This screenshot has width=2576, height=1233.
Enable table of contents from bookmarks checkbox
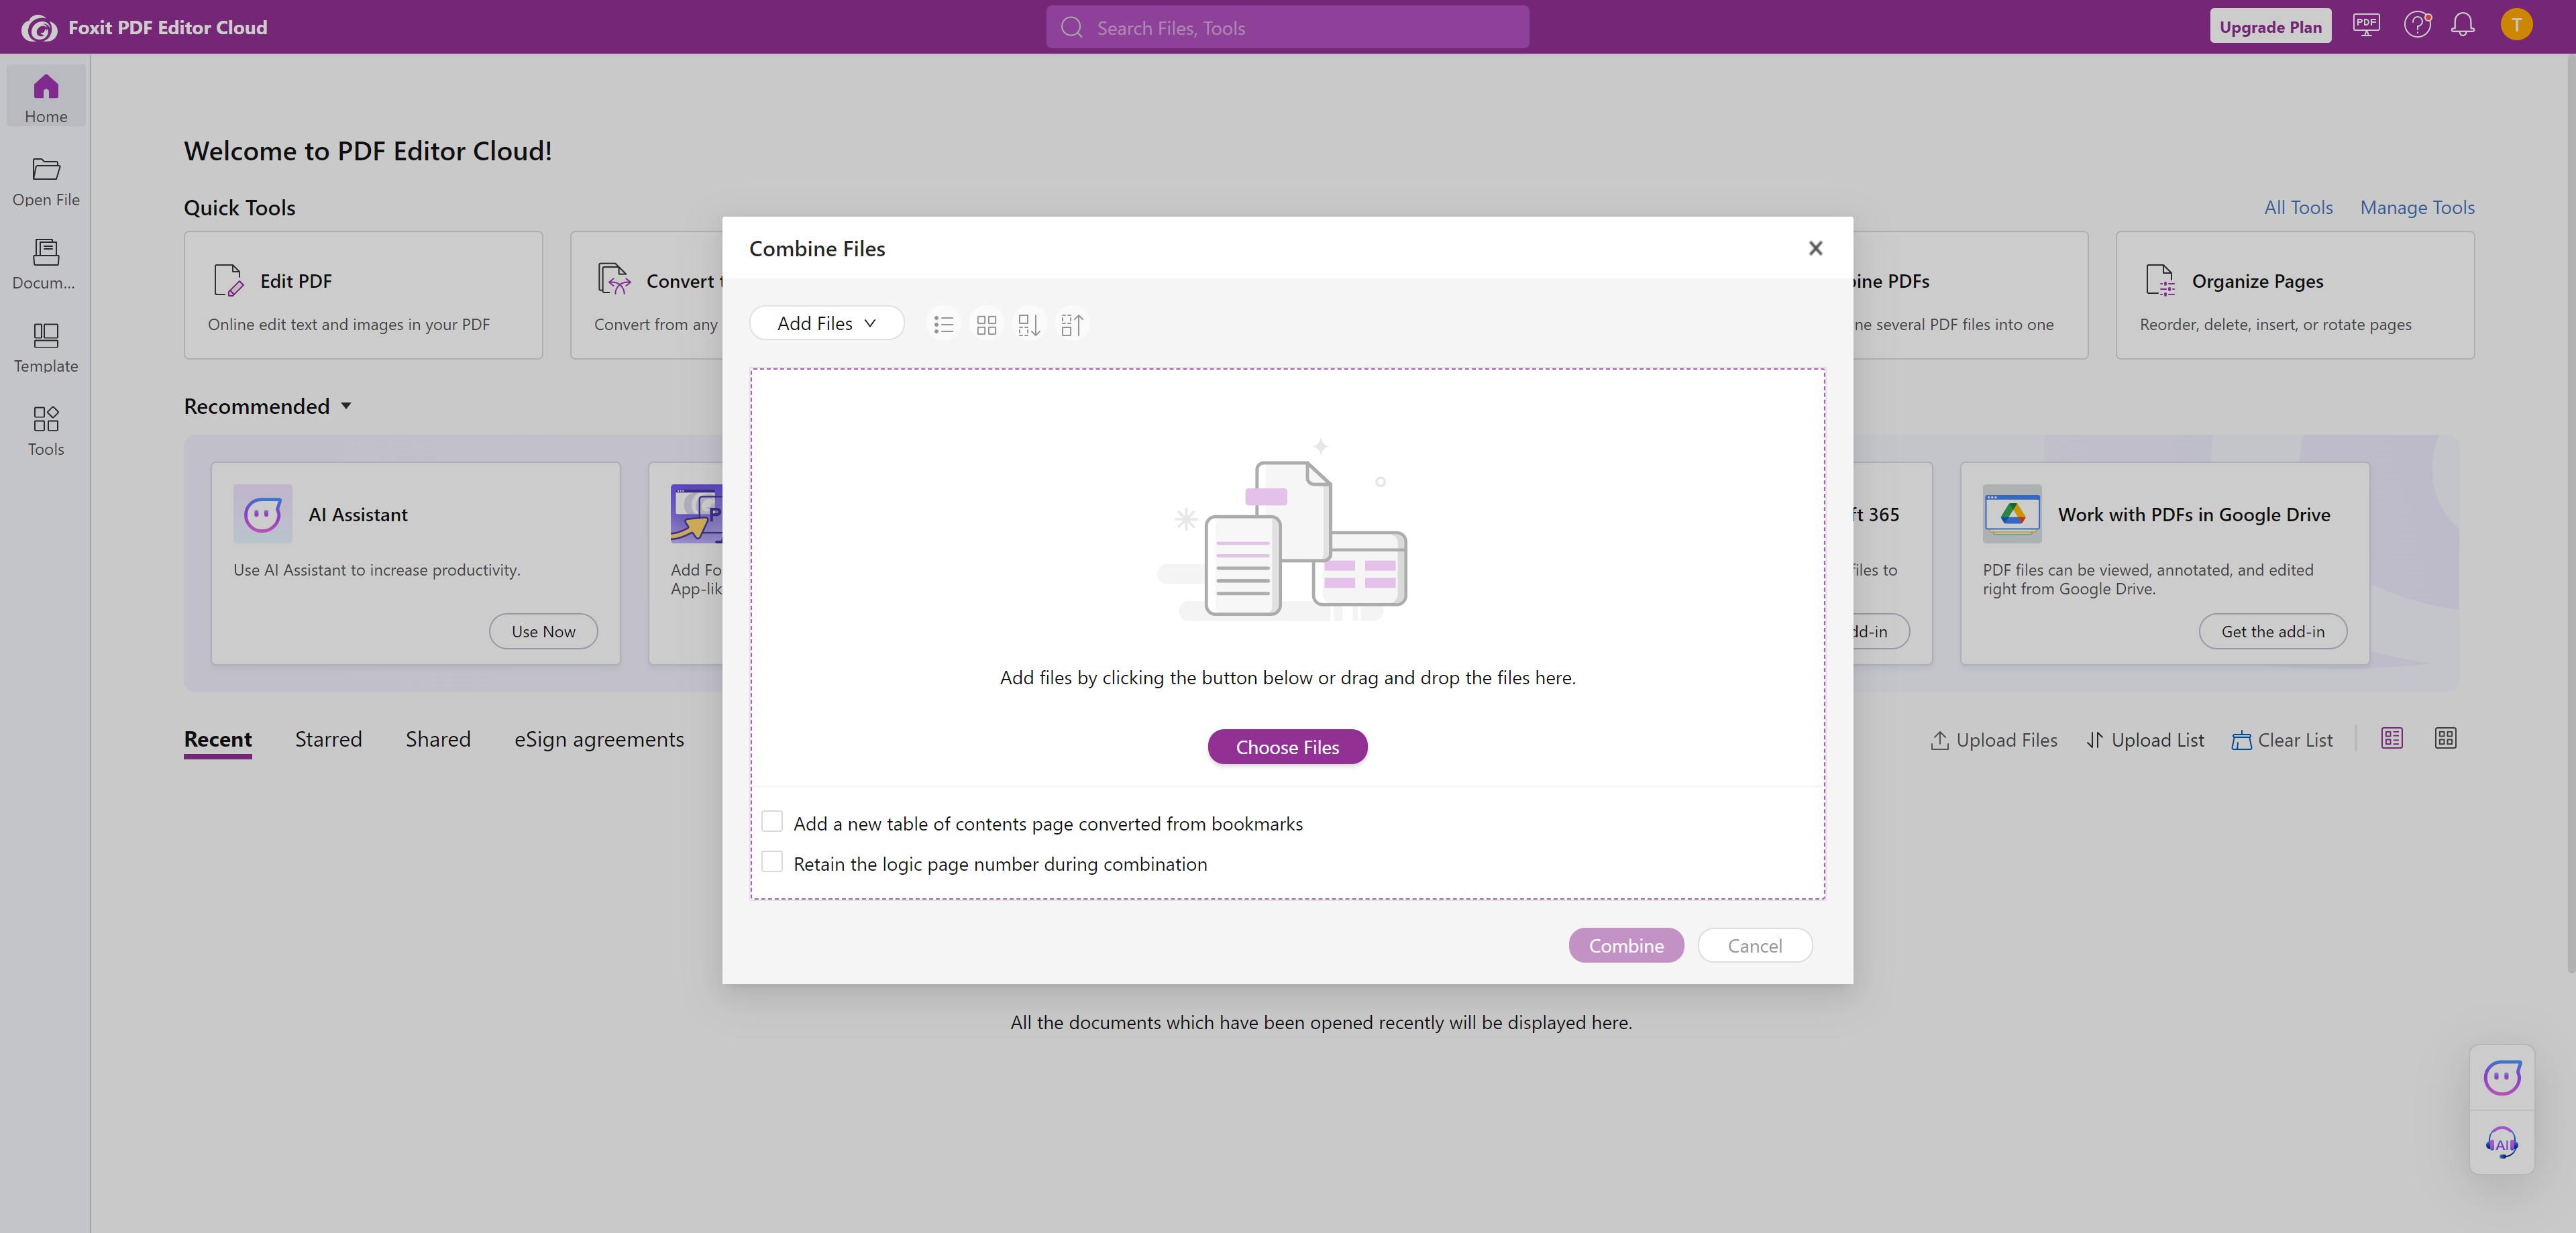tap(772, 822)
